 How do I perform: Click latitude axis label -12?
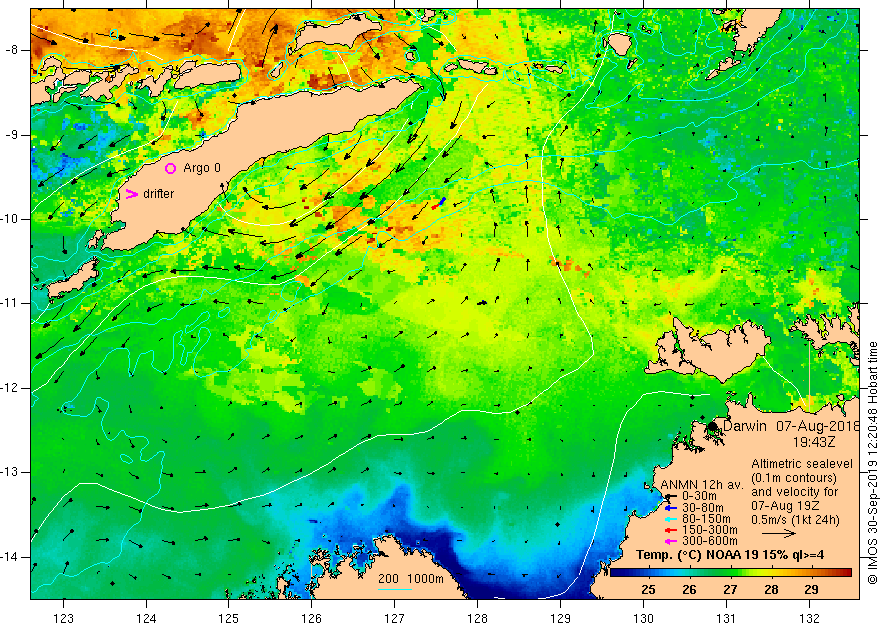[x=10, y=388]
